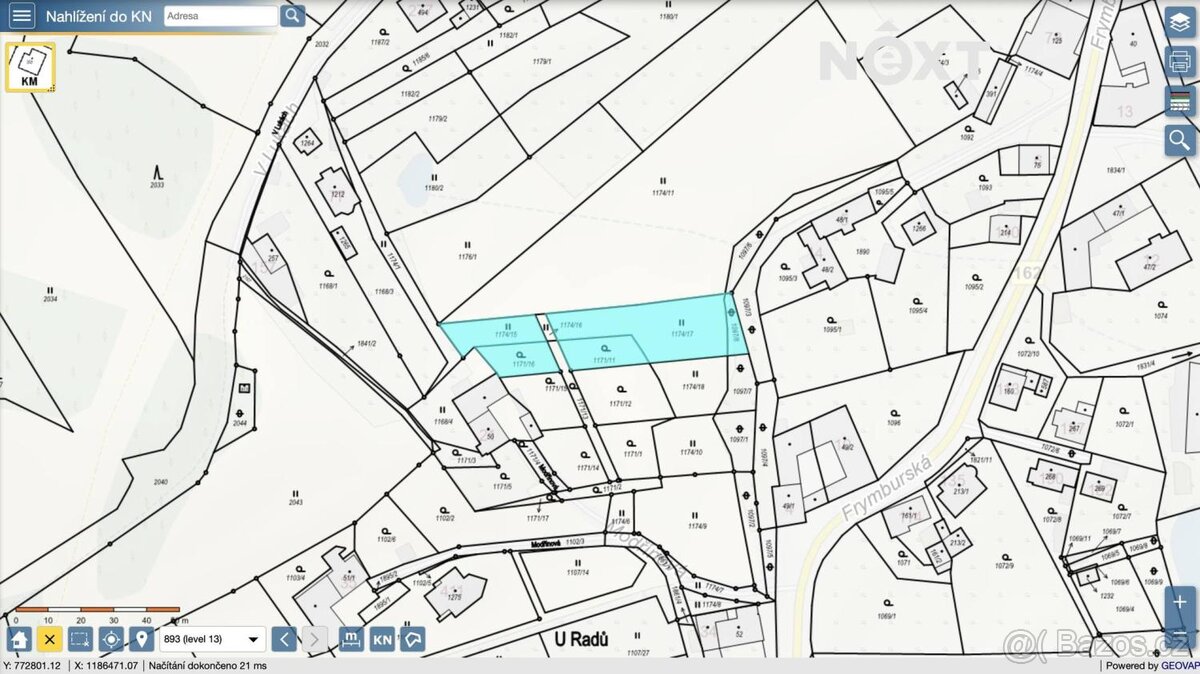Go to the home map extent

[x=19, y=639]
